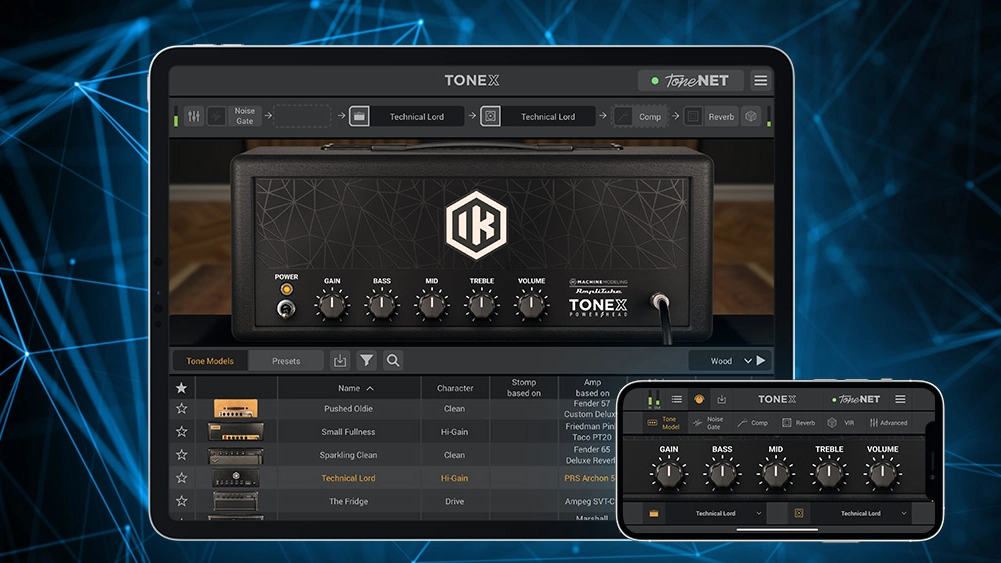Screen dimensions: 1001x563
Task: Open the tablet cab Technical Lord selector
Action: [548, 116]
